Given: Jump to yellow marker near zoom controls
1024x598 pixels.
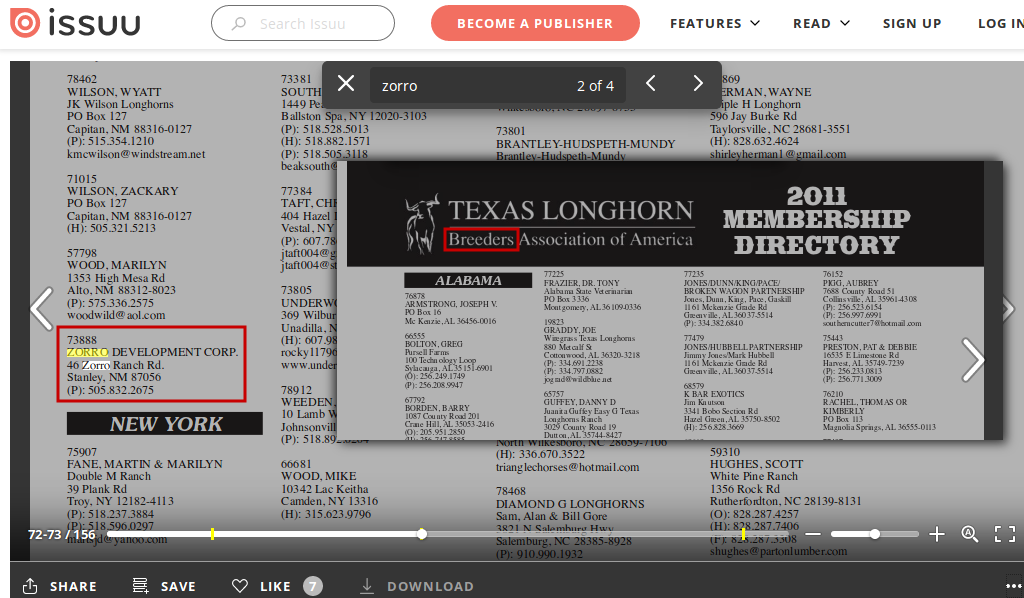Looking at the screenshot, I should 743,534.
